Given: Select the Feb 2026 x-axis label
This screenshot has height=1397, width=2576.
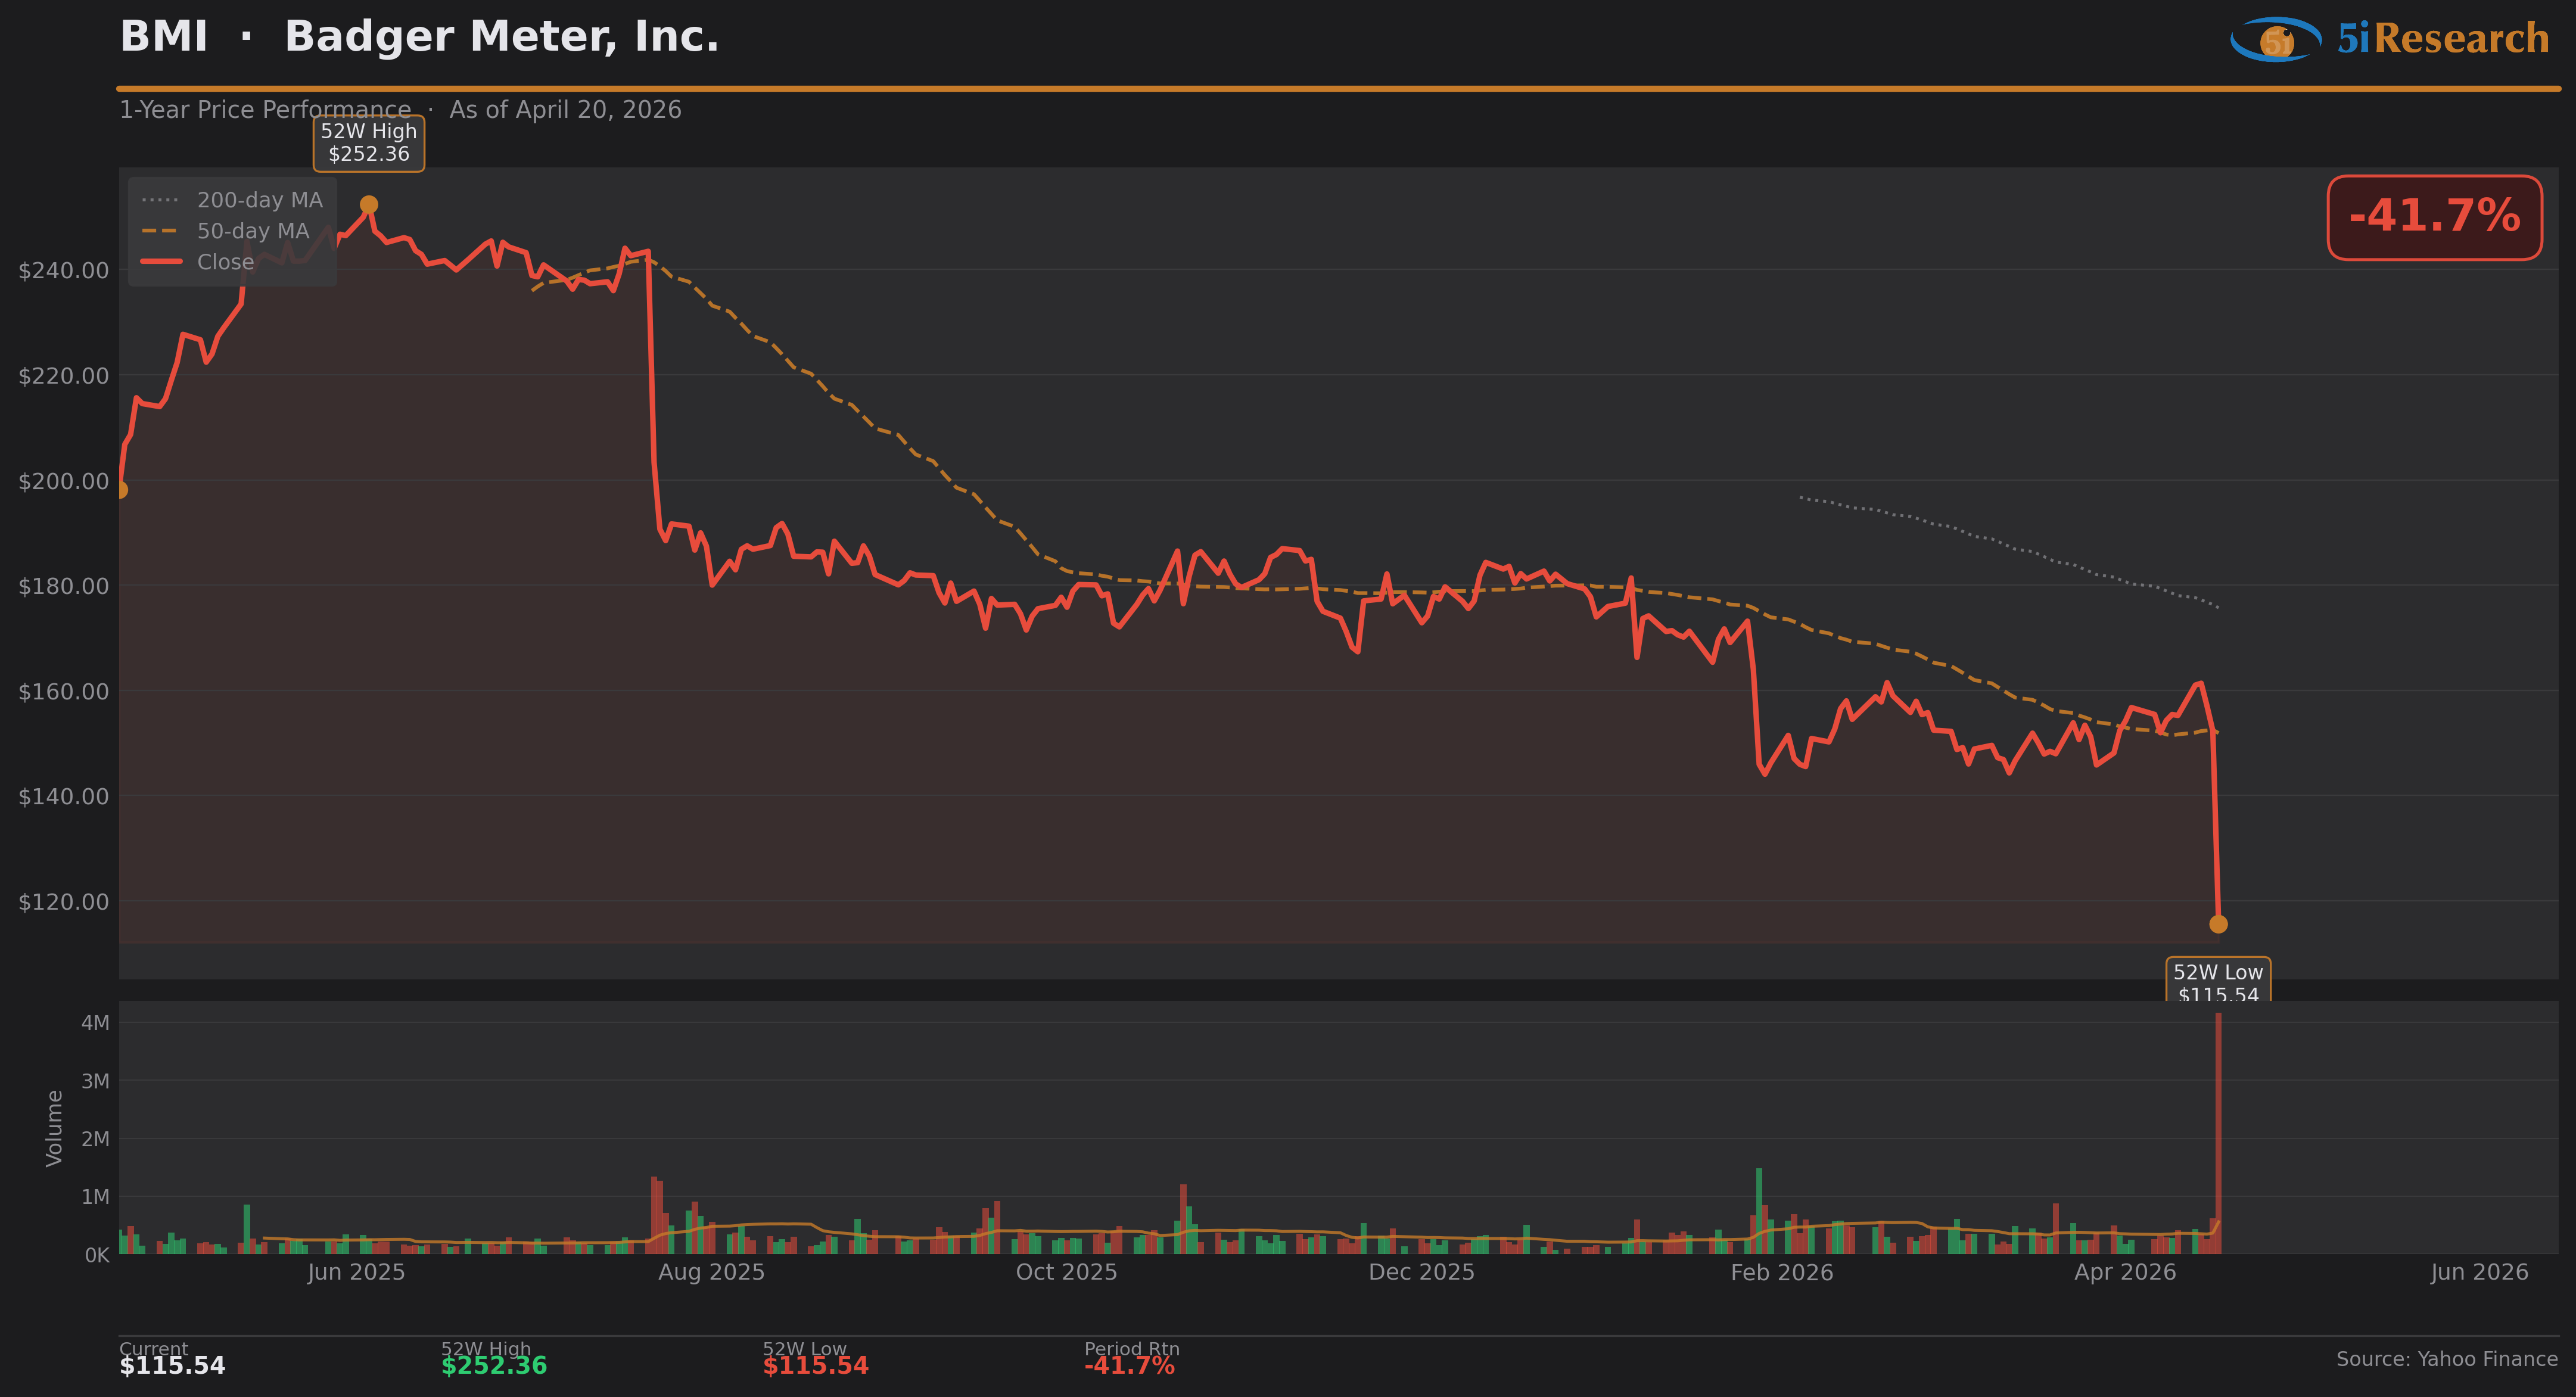Looking at the screenshot, I should click(x=1782, y=1272).
